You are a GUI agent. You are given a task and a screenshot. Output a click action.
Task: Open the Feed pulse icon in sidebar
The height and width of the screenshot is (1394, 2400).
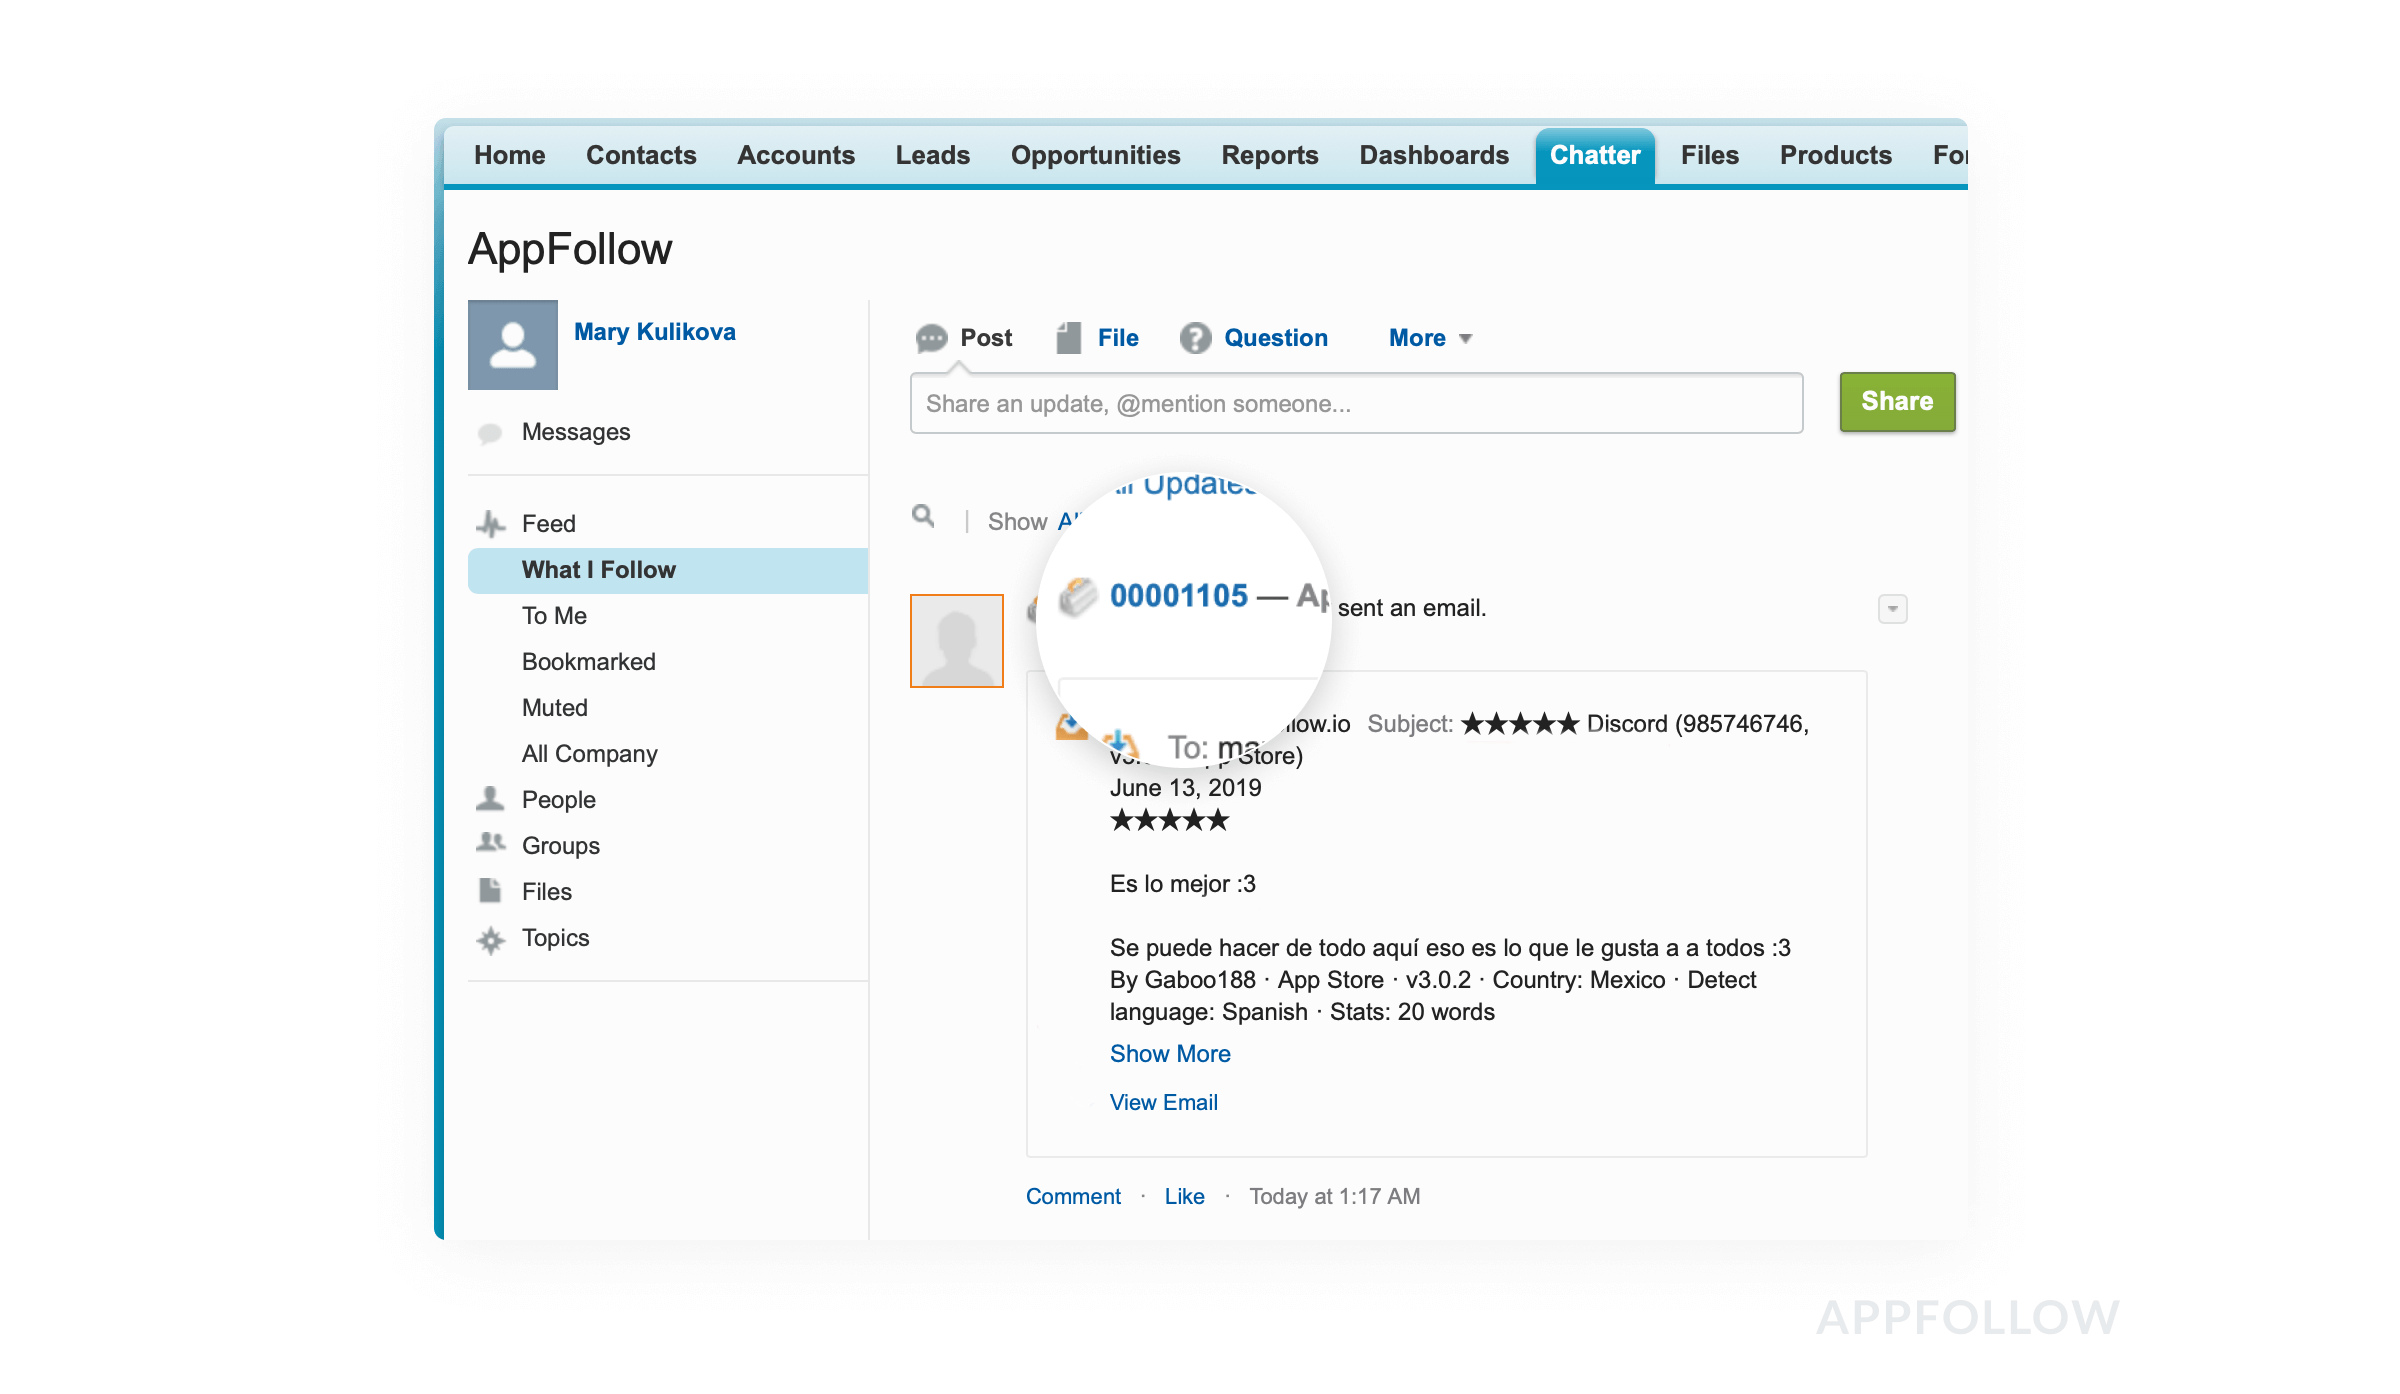coord(490,523)
